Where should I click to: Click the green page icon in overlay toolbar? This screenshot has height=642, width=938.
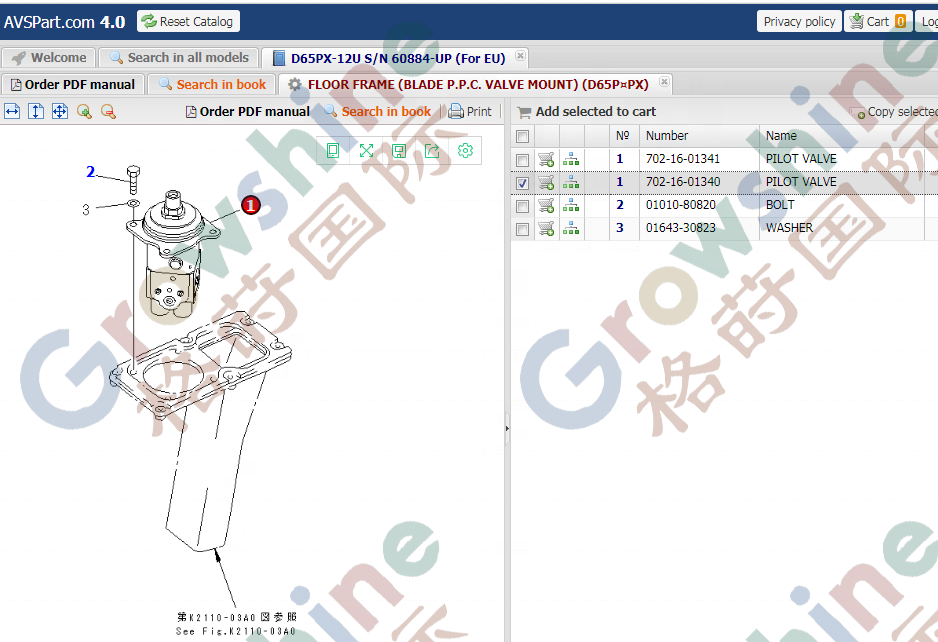tap(333, 151)
